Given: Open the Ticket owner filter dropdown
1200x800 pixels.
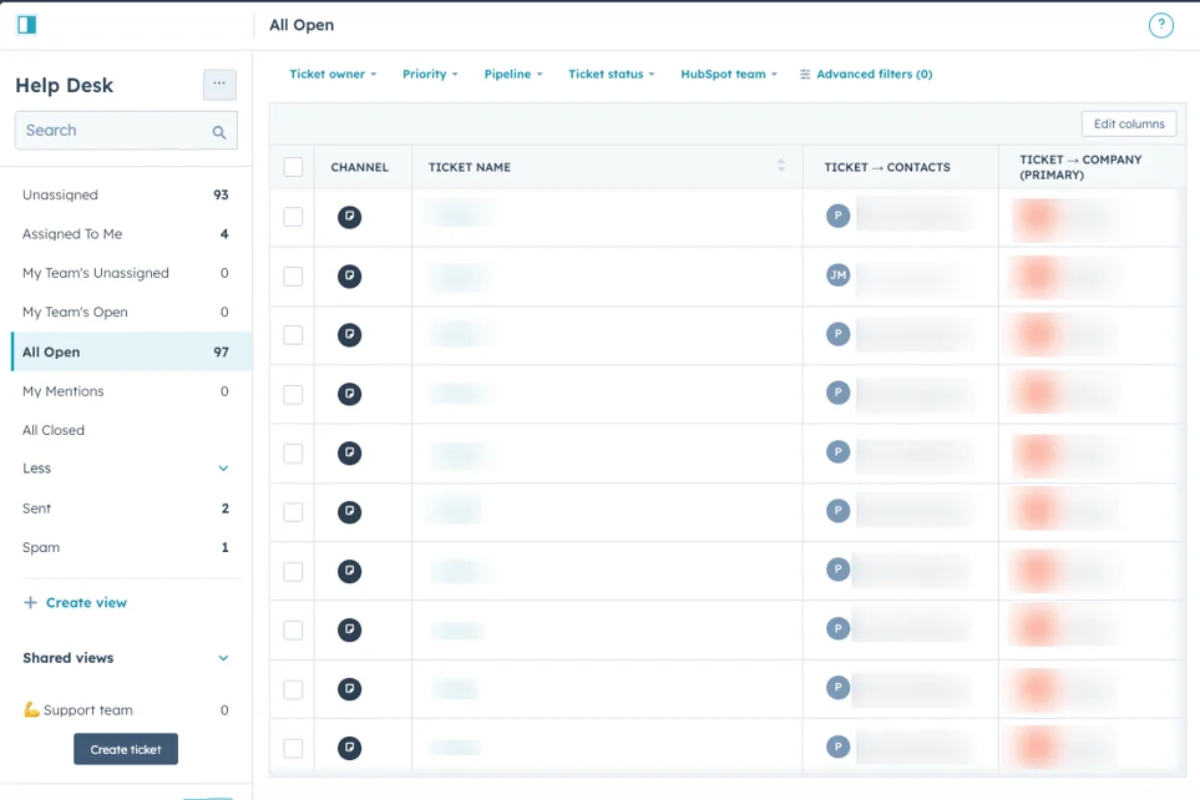Looking at the screenshot, I should tap(333, 73).
